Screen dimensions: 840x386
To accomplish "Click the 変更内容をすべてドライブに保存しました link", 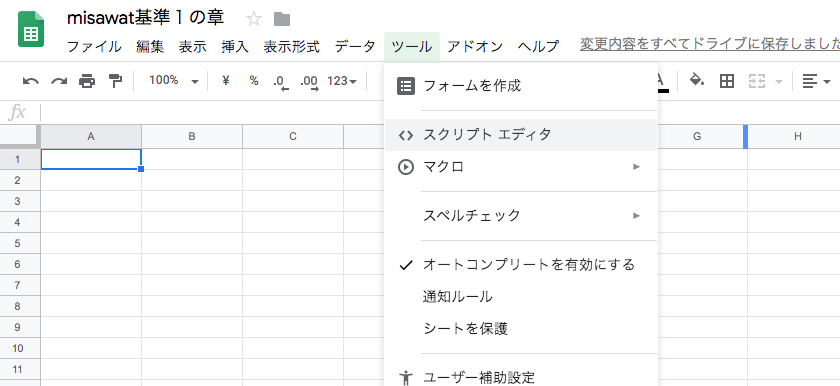I will coord(710,45).
